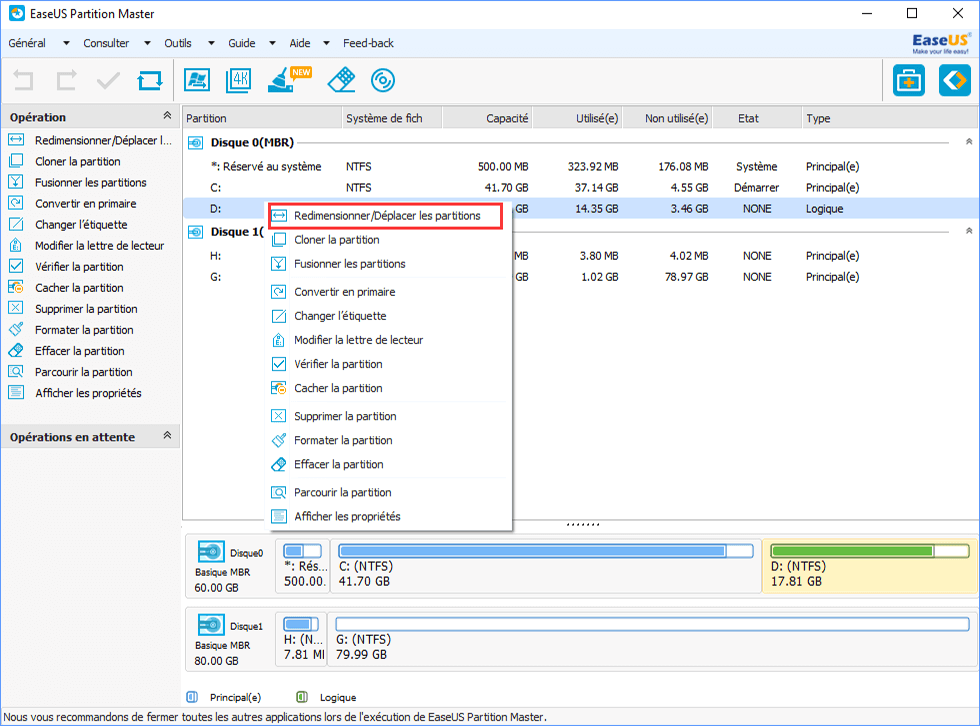Click the blue backup toolkit icon
The height and width of the screenshot is (726, 980).
[x=908, y=81]
